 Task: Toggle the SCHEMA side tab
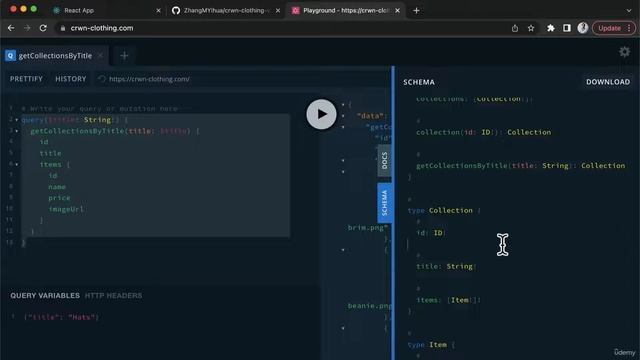[x=384, y=203]
